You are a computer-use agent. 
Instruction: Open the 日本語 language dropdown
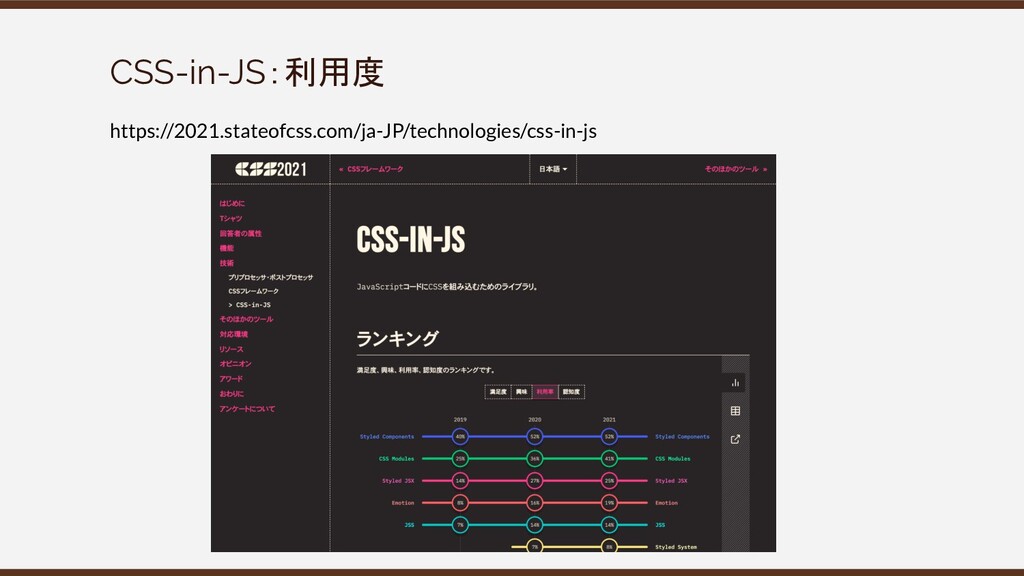click(x=552, y=169)
